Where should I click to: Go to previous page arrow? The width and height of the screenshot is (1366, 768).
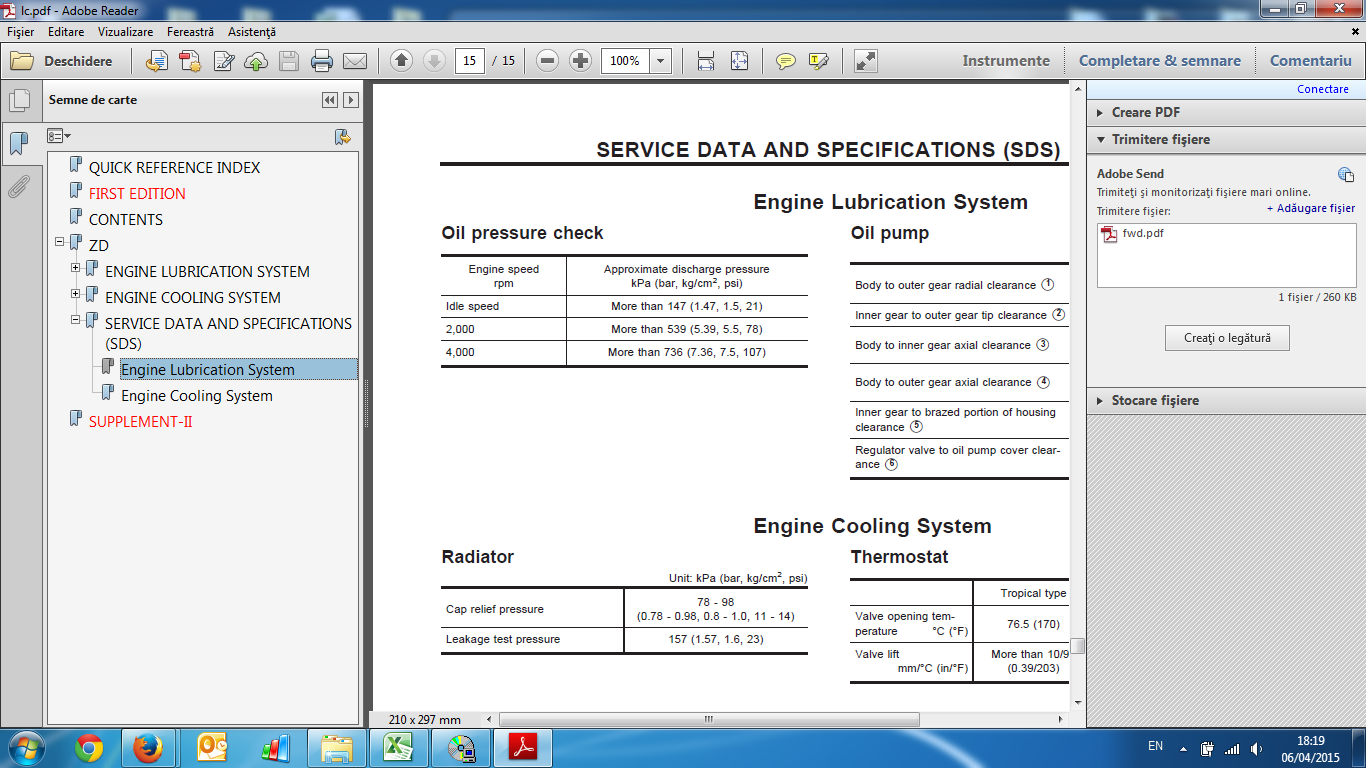pos(401,61)
